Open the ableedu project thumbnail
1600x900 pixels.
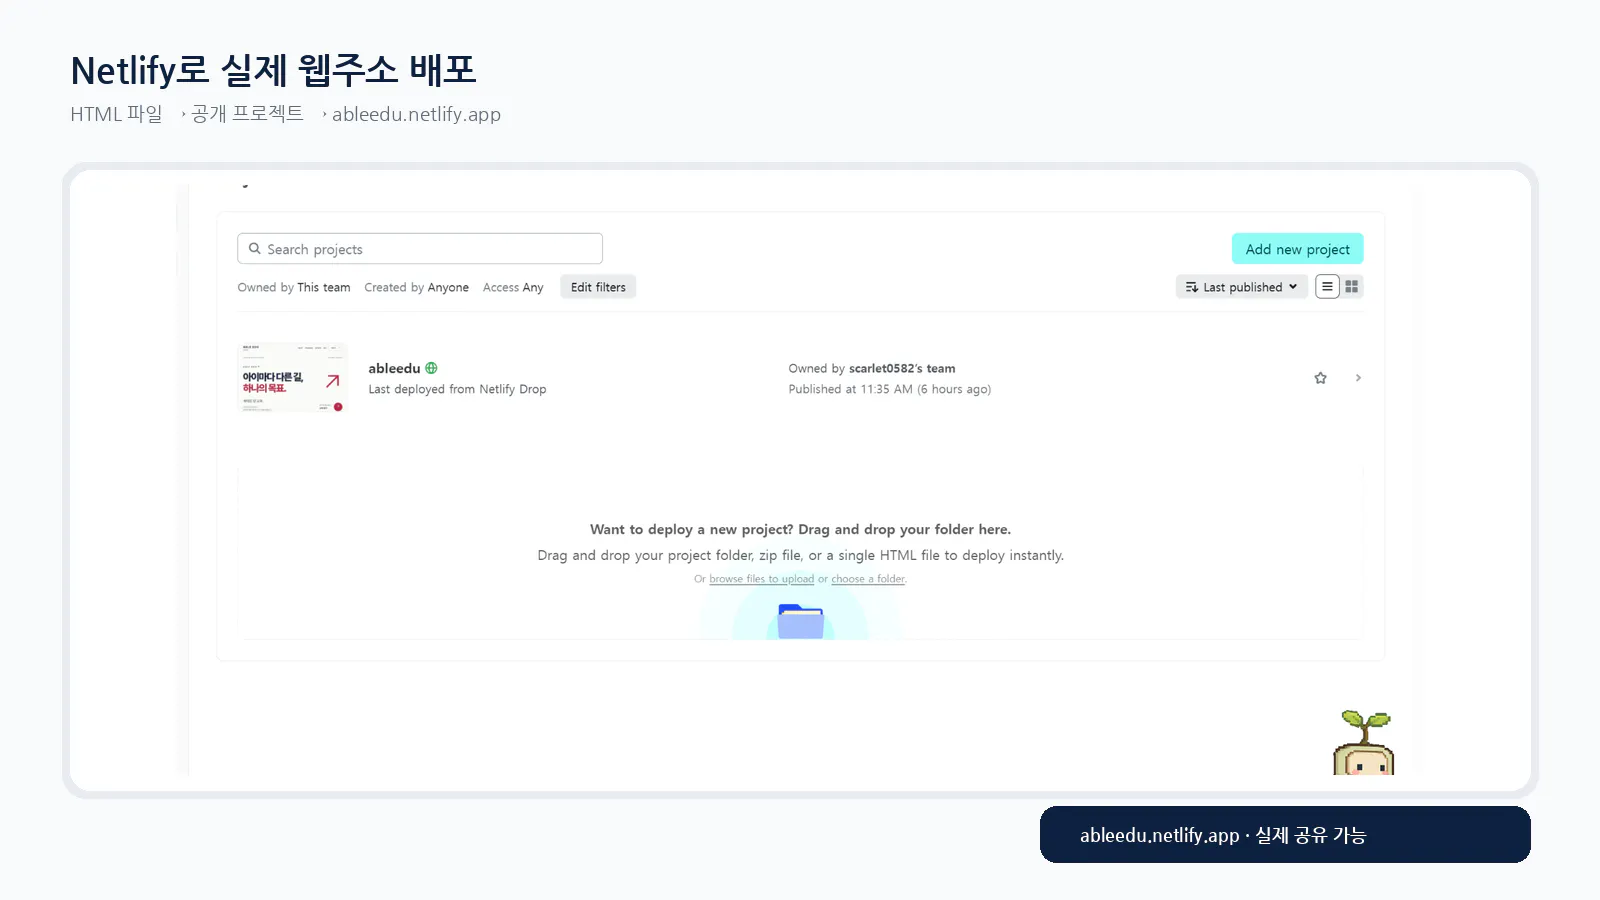pos(292,378)
